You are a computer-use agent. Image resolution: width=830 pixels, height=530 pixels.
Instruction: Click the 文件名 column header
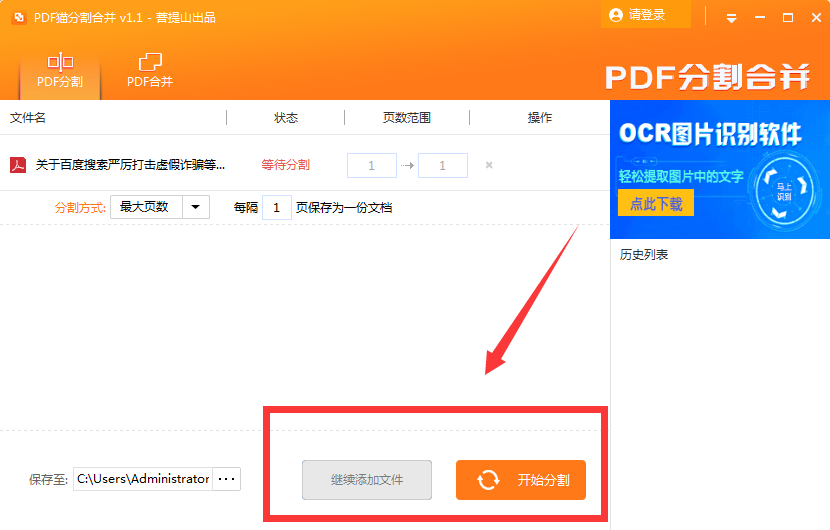28,118
